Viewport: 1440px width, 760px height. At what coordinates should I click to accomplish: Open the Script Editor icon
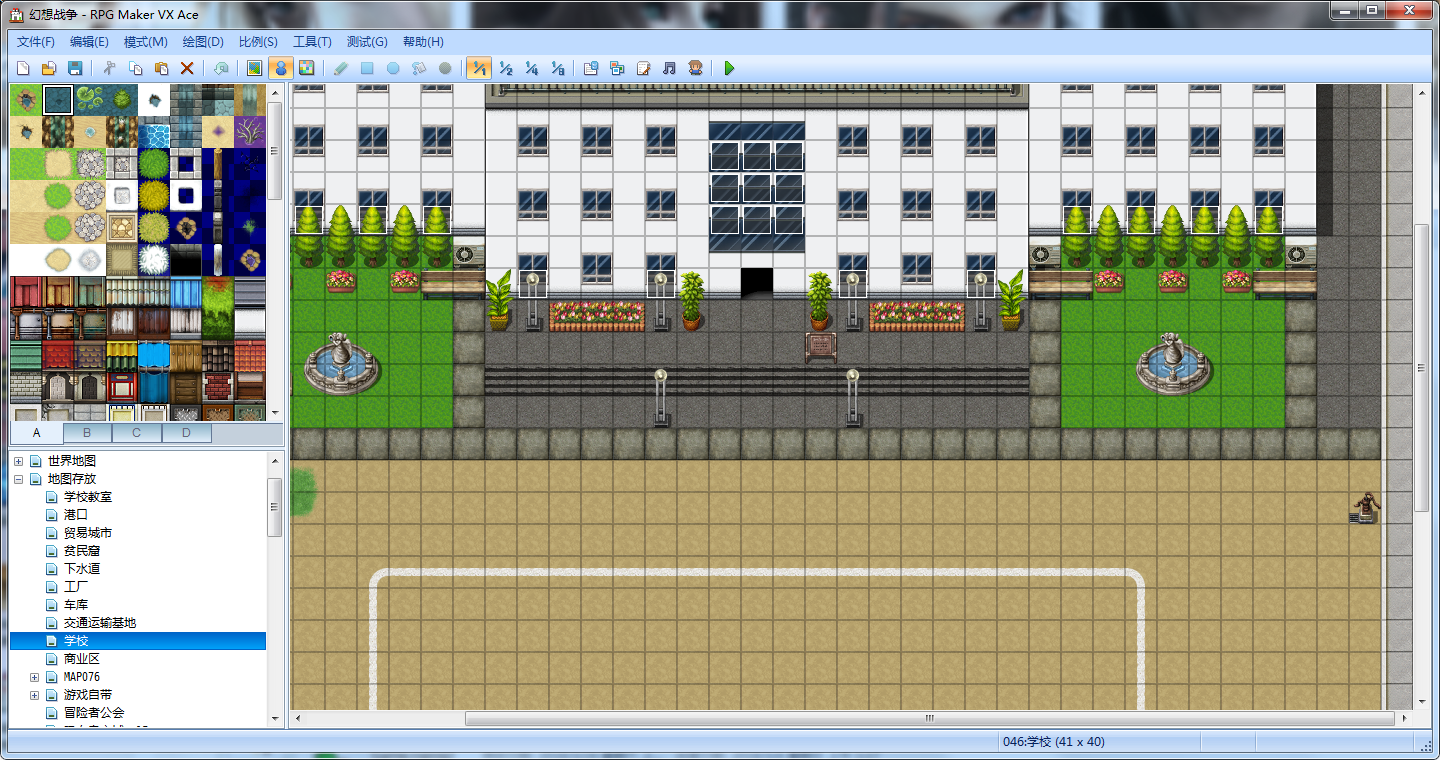643,68
